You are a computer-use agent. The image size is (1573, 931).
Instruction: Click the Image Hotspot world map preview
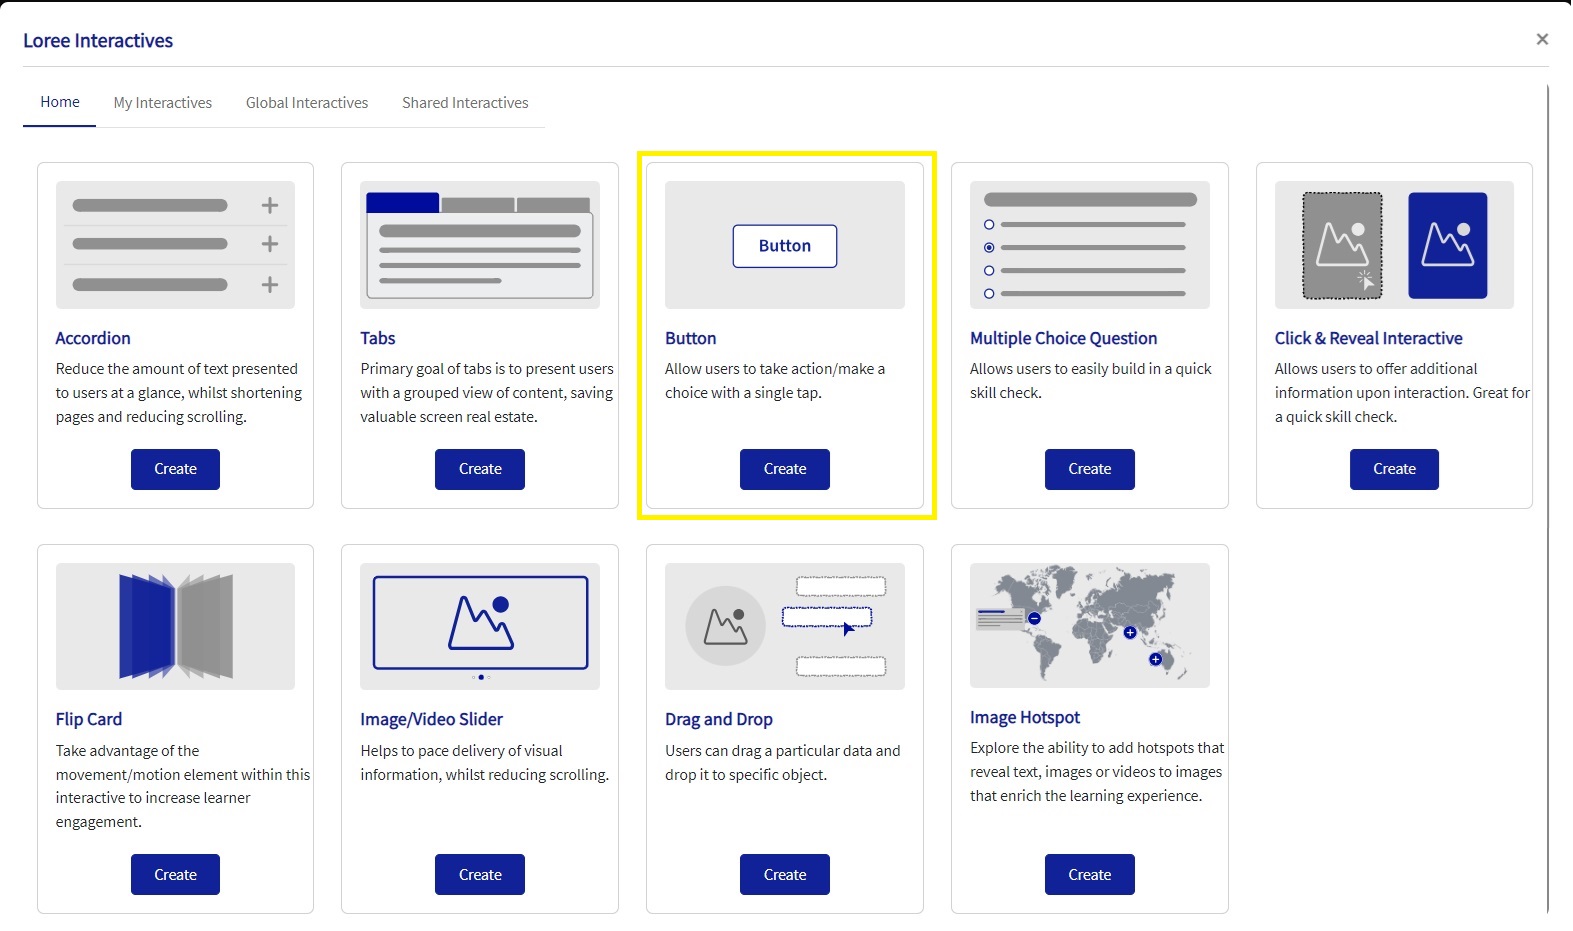1090,625
